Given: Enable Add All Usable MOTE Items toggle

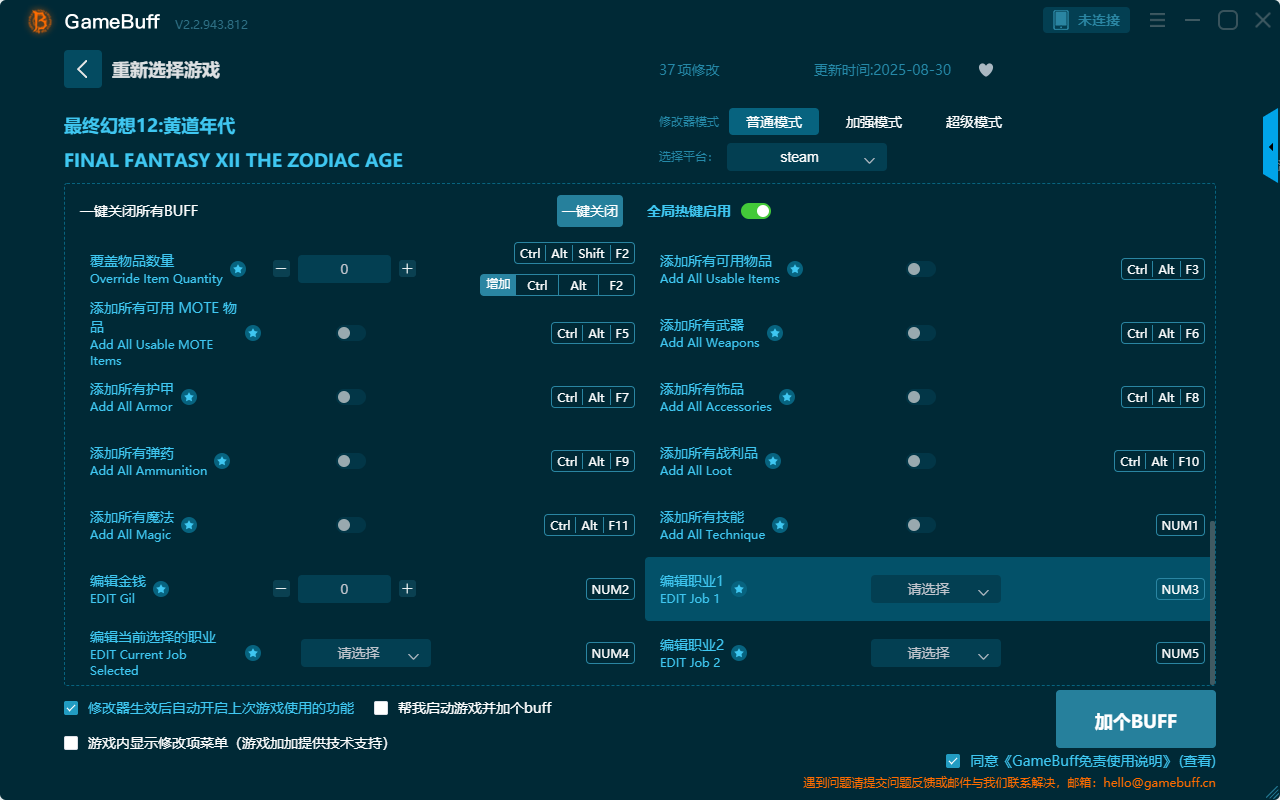Looking at the screenshot, I should pos(351,333).
